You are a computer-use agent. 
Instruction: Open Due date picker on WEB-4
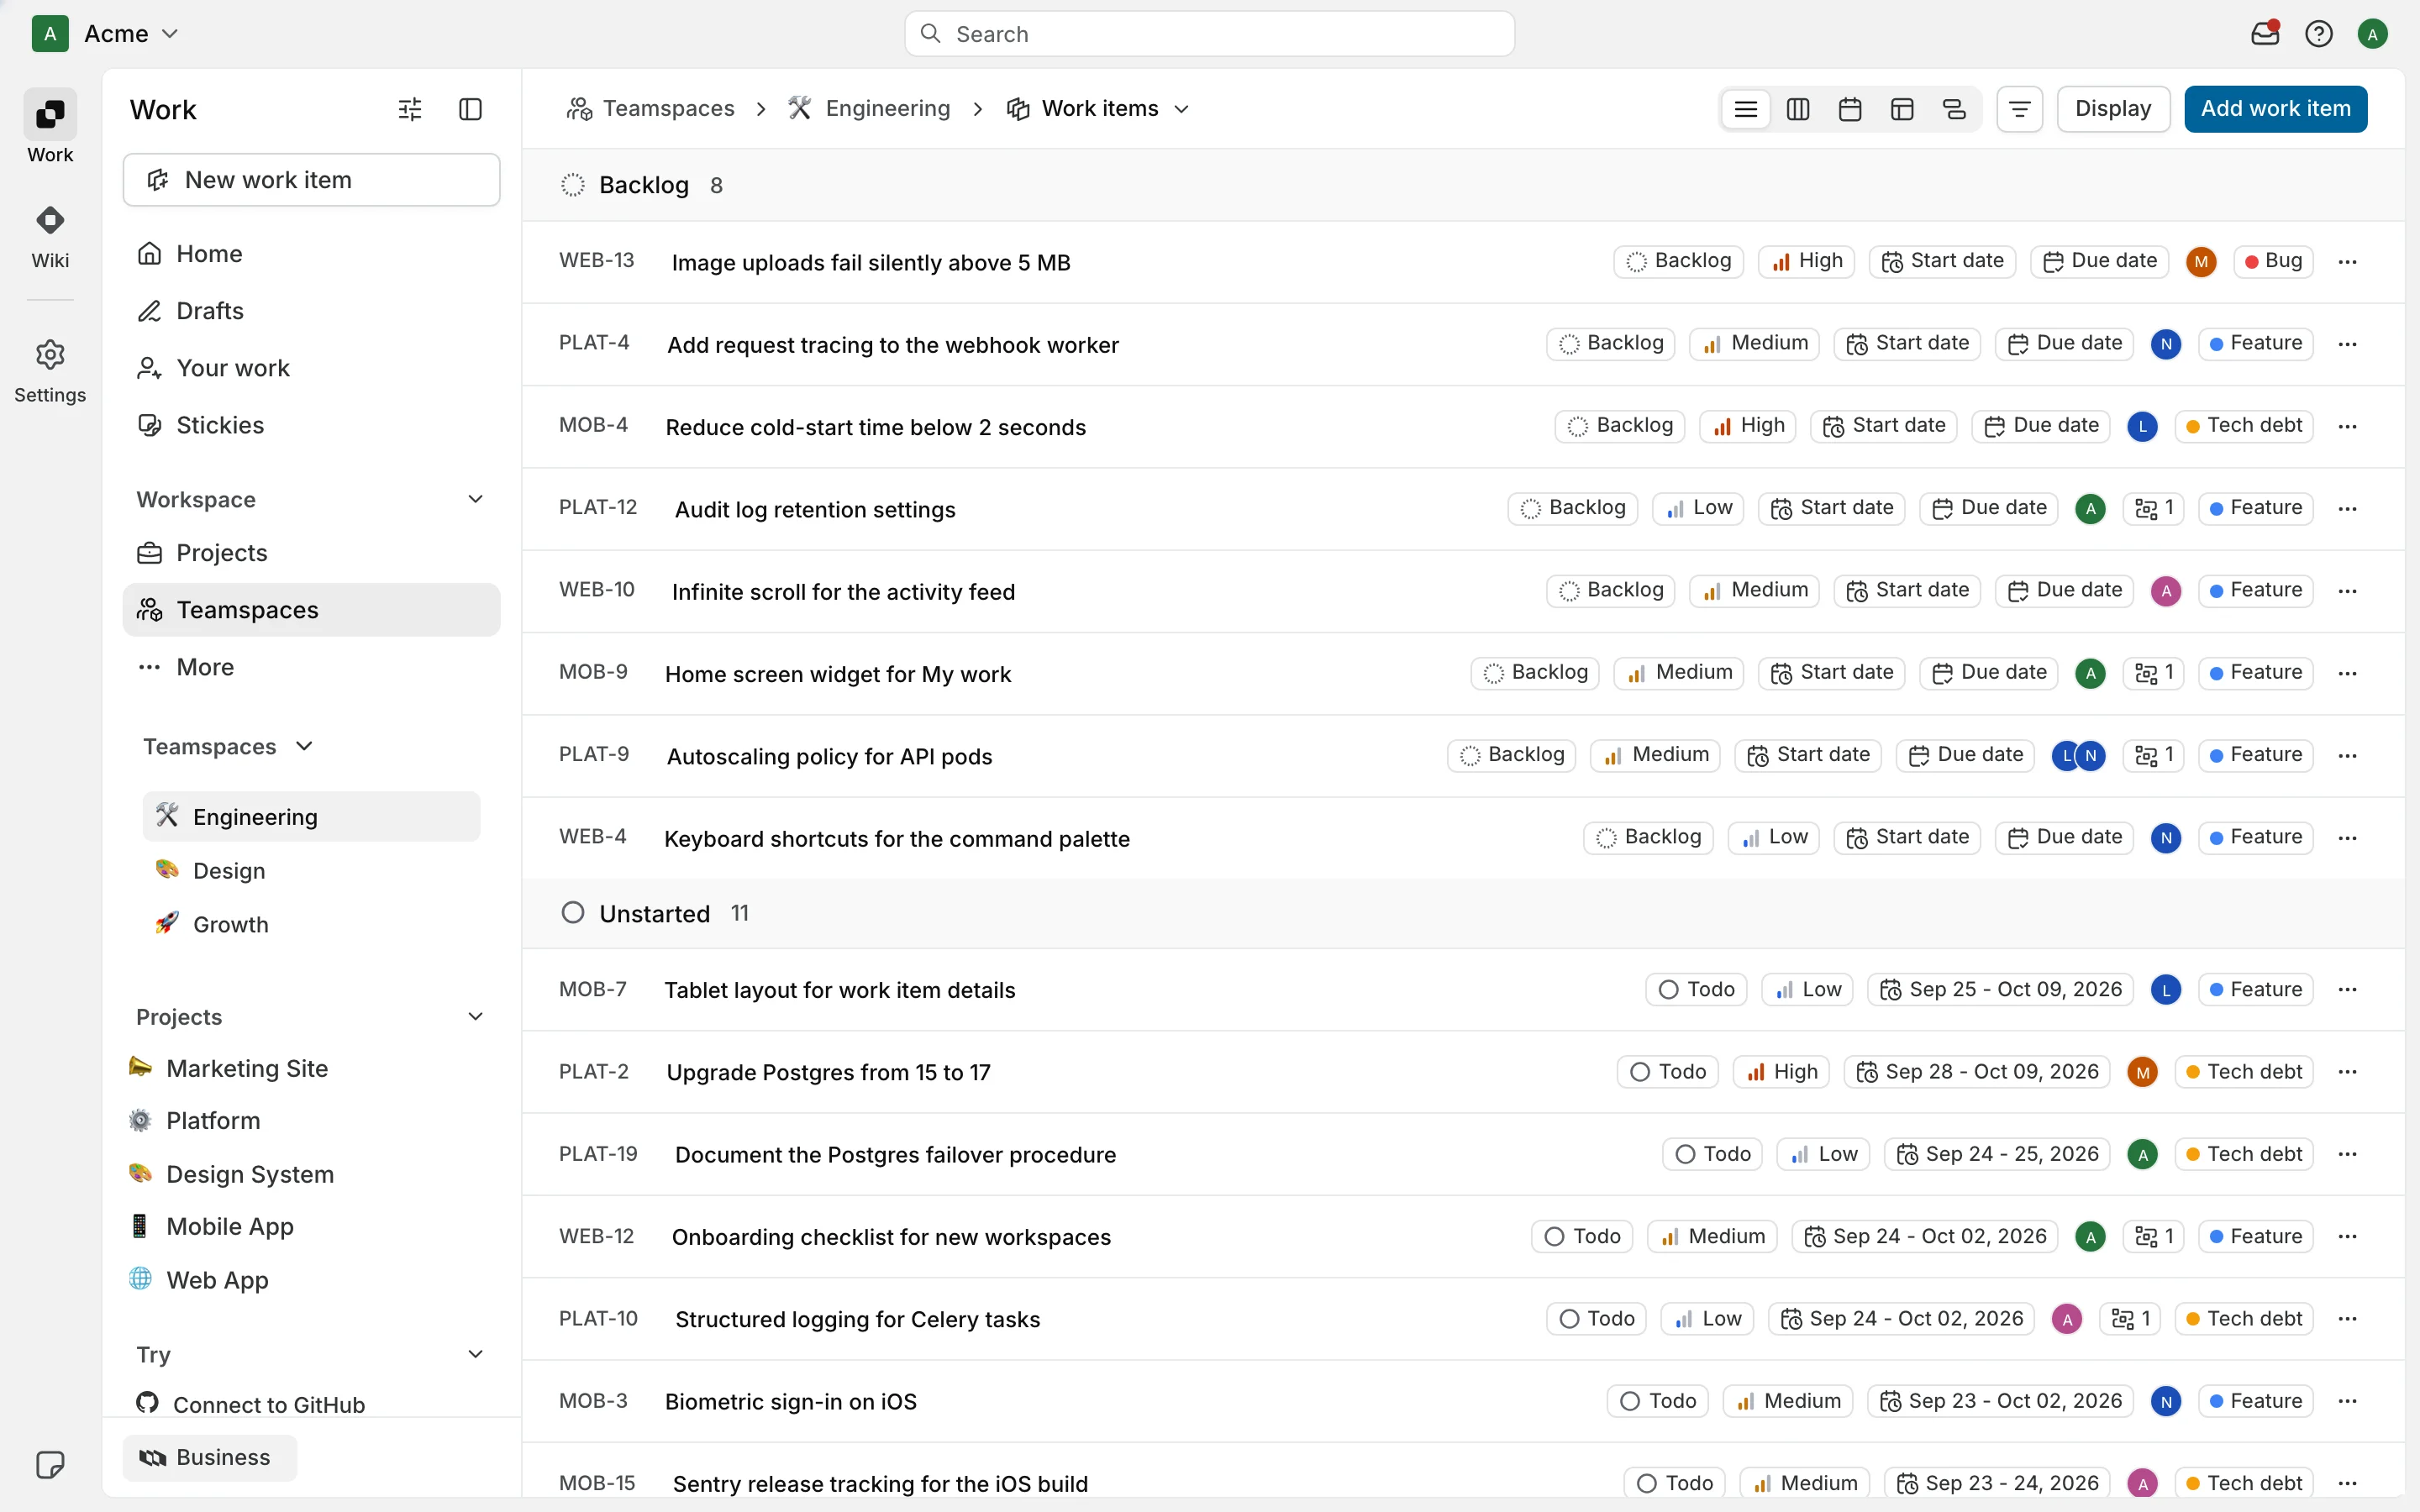[2065, 838]
